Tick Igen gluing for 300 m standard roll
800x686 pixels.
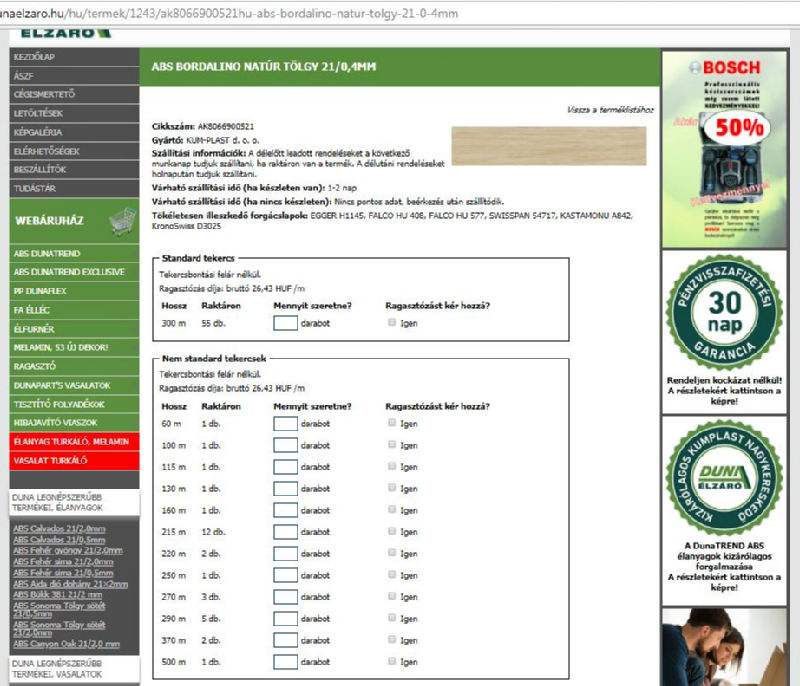coord(392,322)
